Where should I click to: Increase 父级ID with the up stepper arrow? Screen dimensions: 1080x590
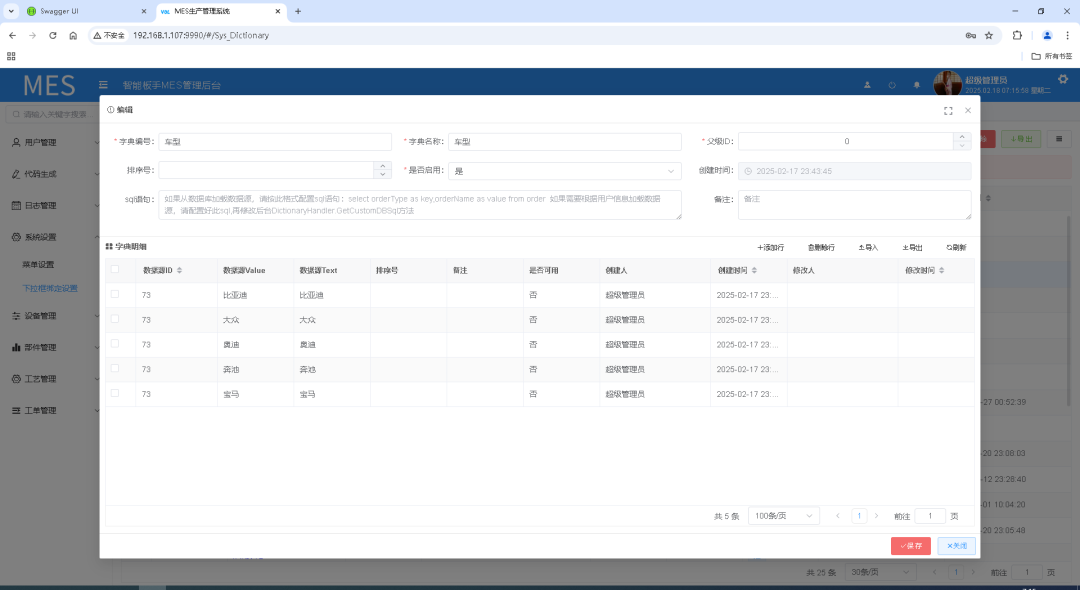pos(965,137)
